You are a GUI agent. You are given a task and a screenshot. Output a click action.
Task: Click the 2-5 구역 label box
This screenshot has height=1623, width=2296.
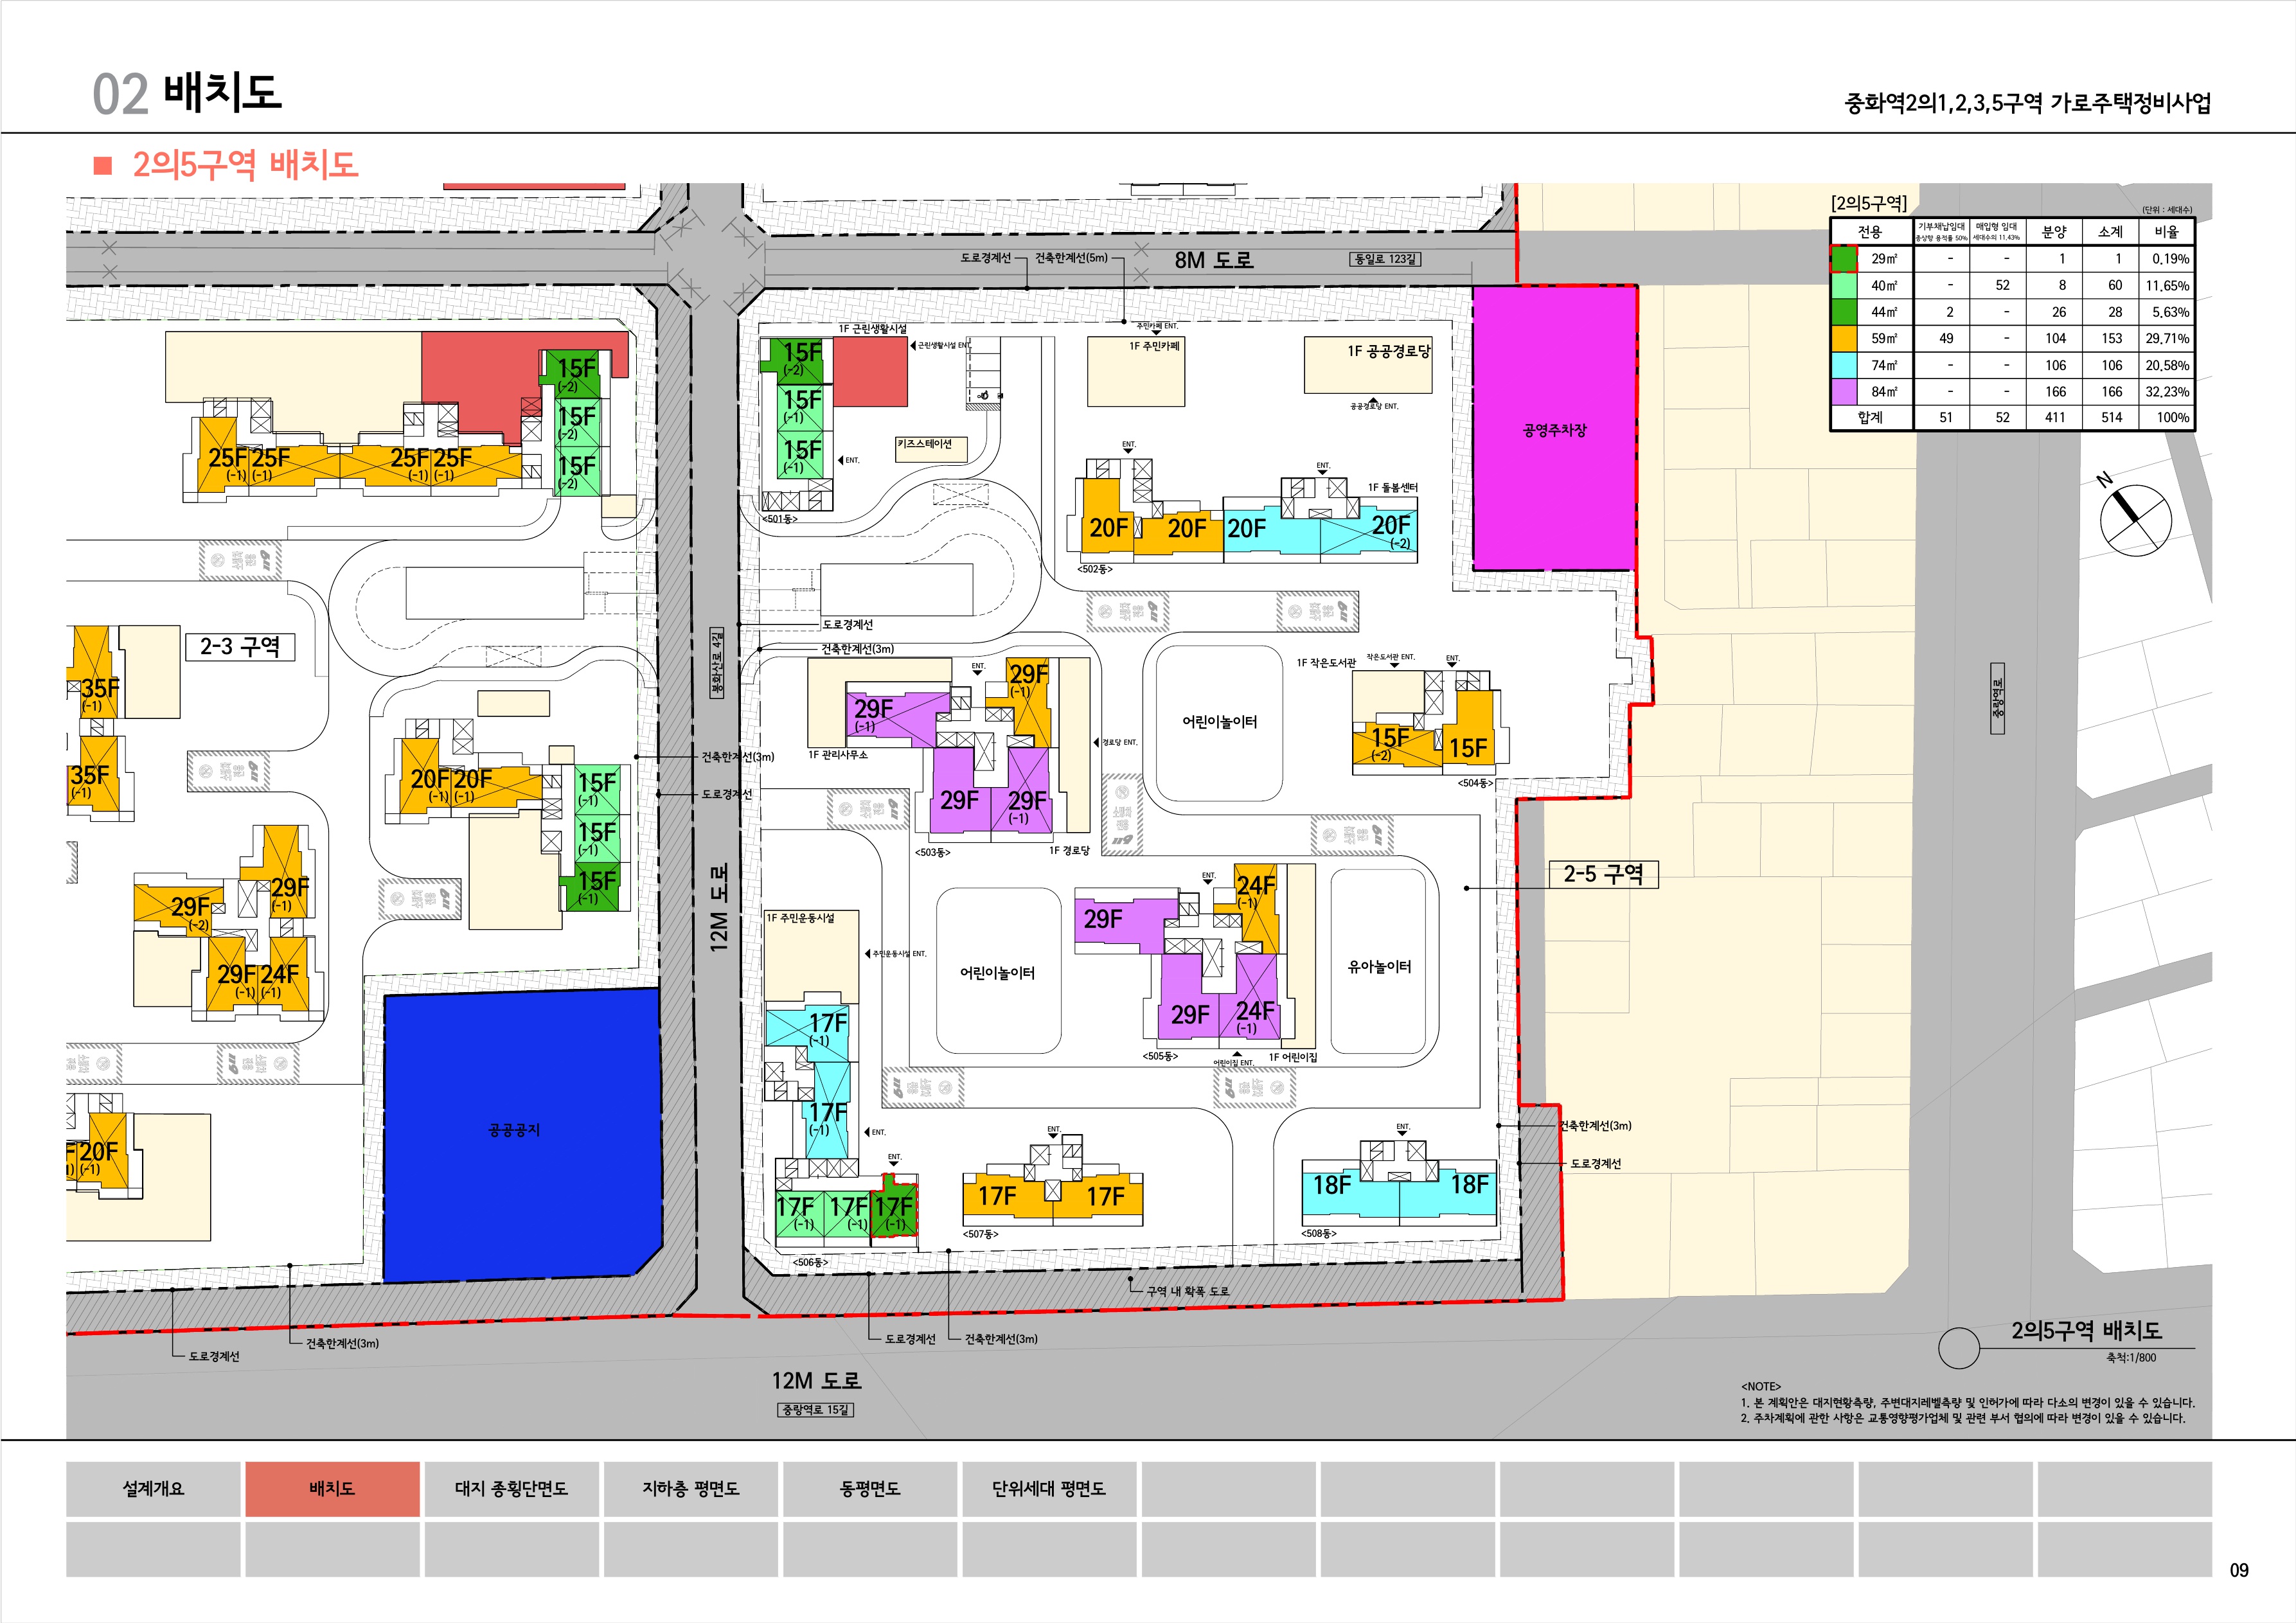click(1603, 874)
